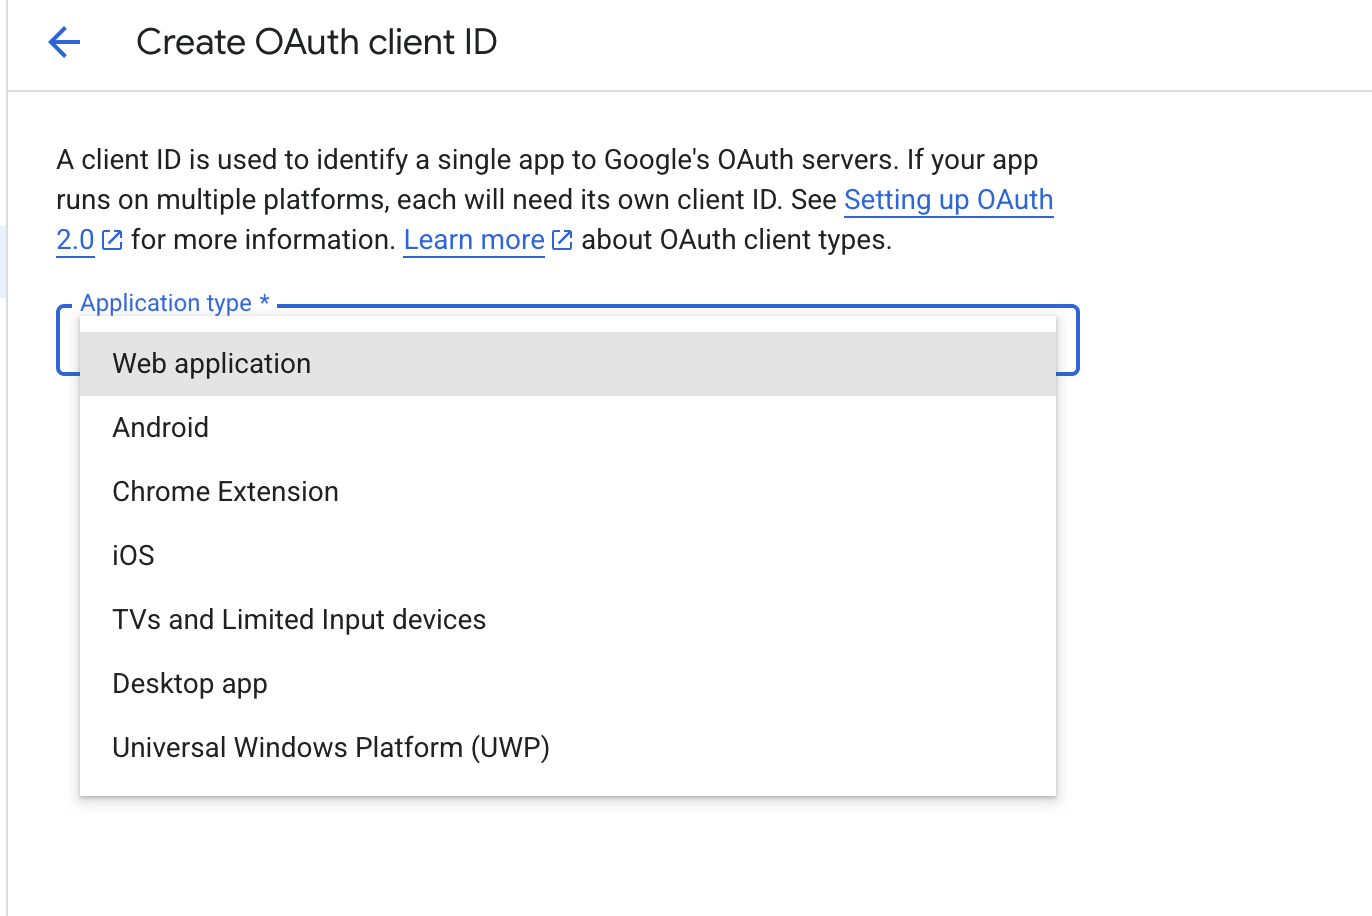
Task: Choose Universal Windows Platform (UWP)
Action: 568,748
